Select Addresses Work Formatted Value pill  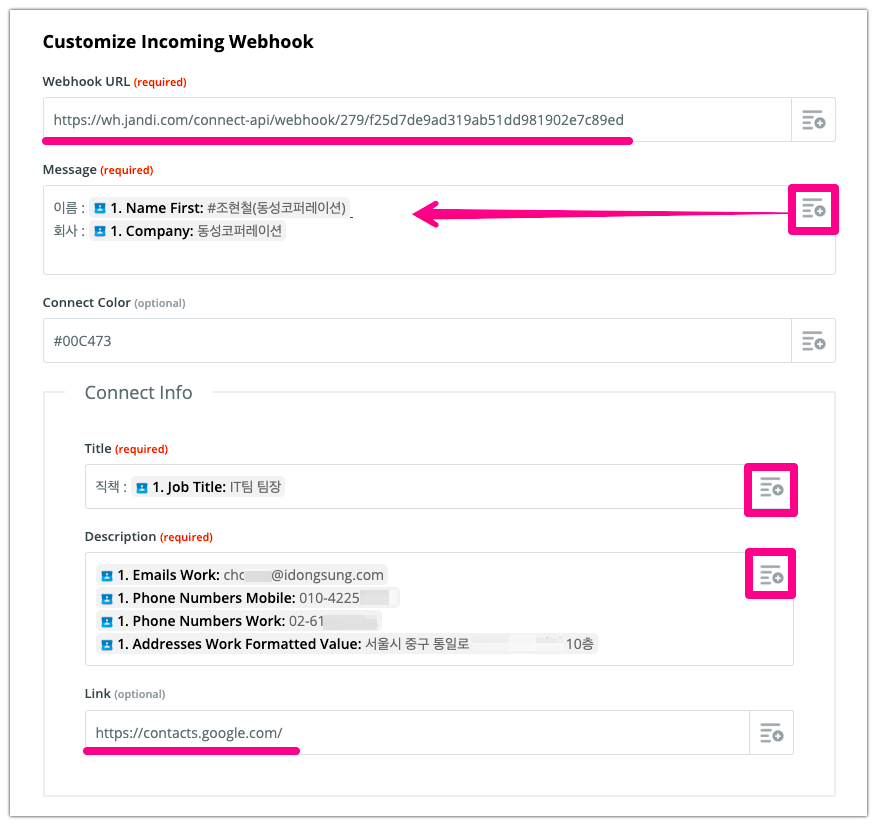[347, 644]
